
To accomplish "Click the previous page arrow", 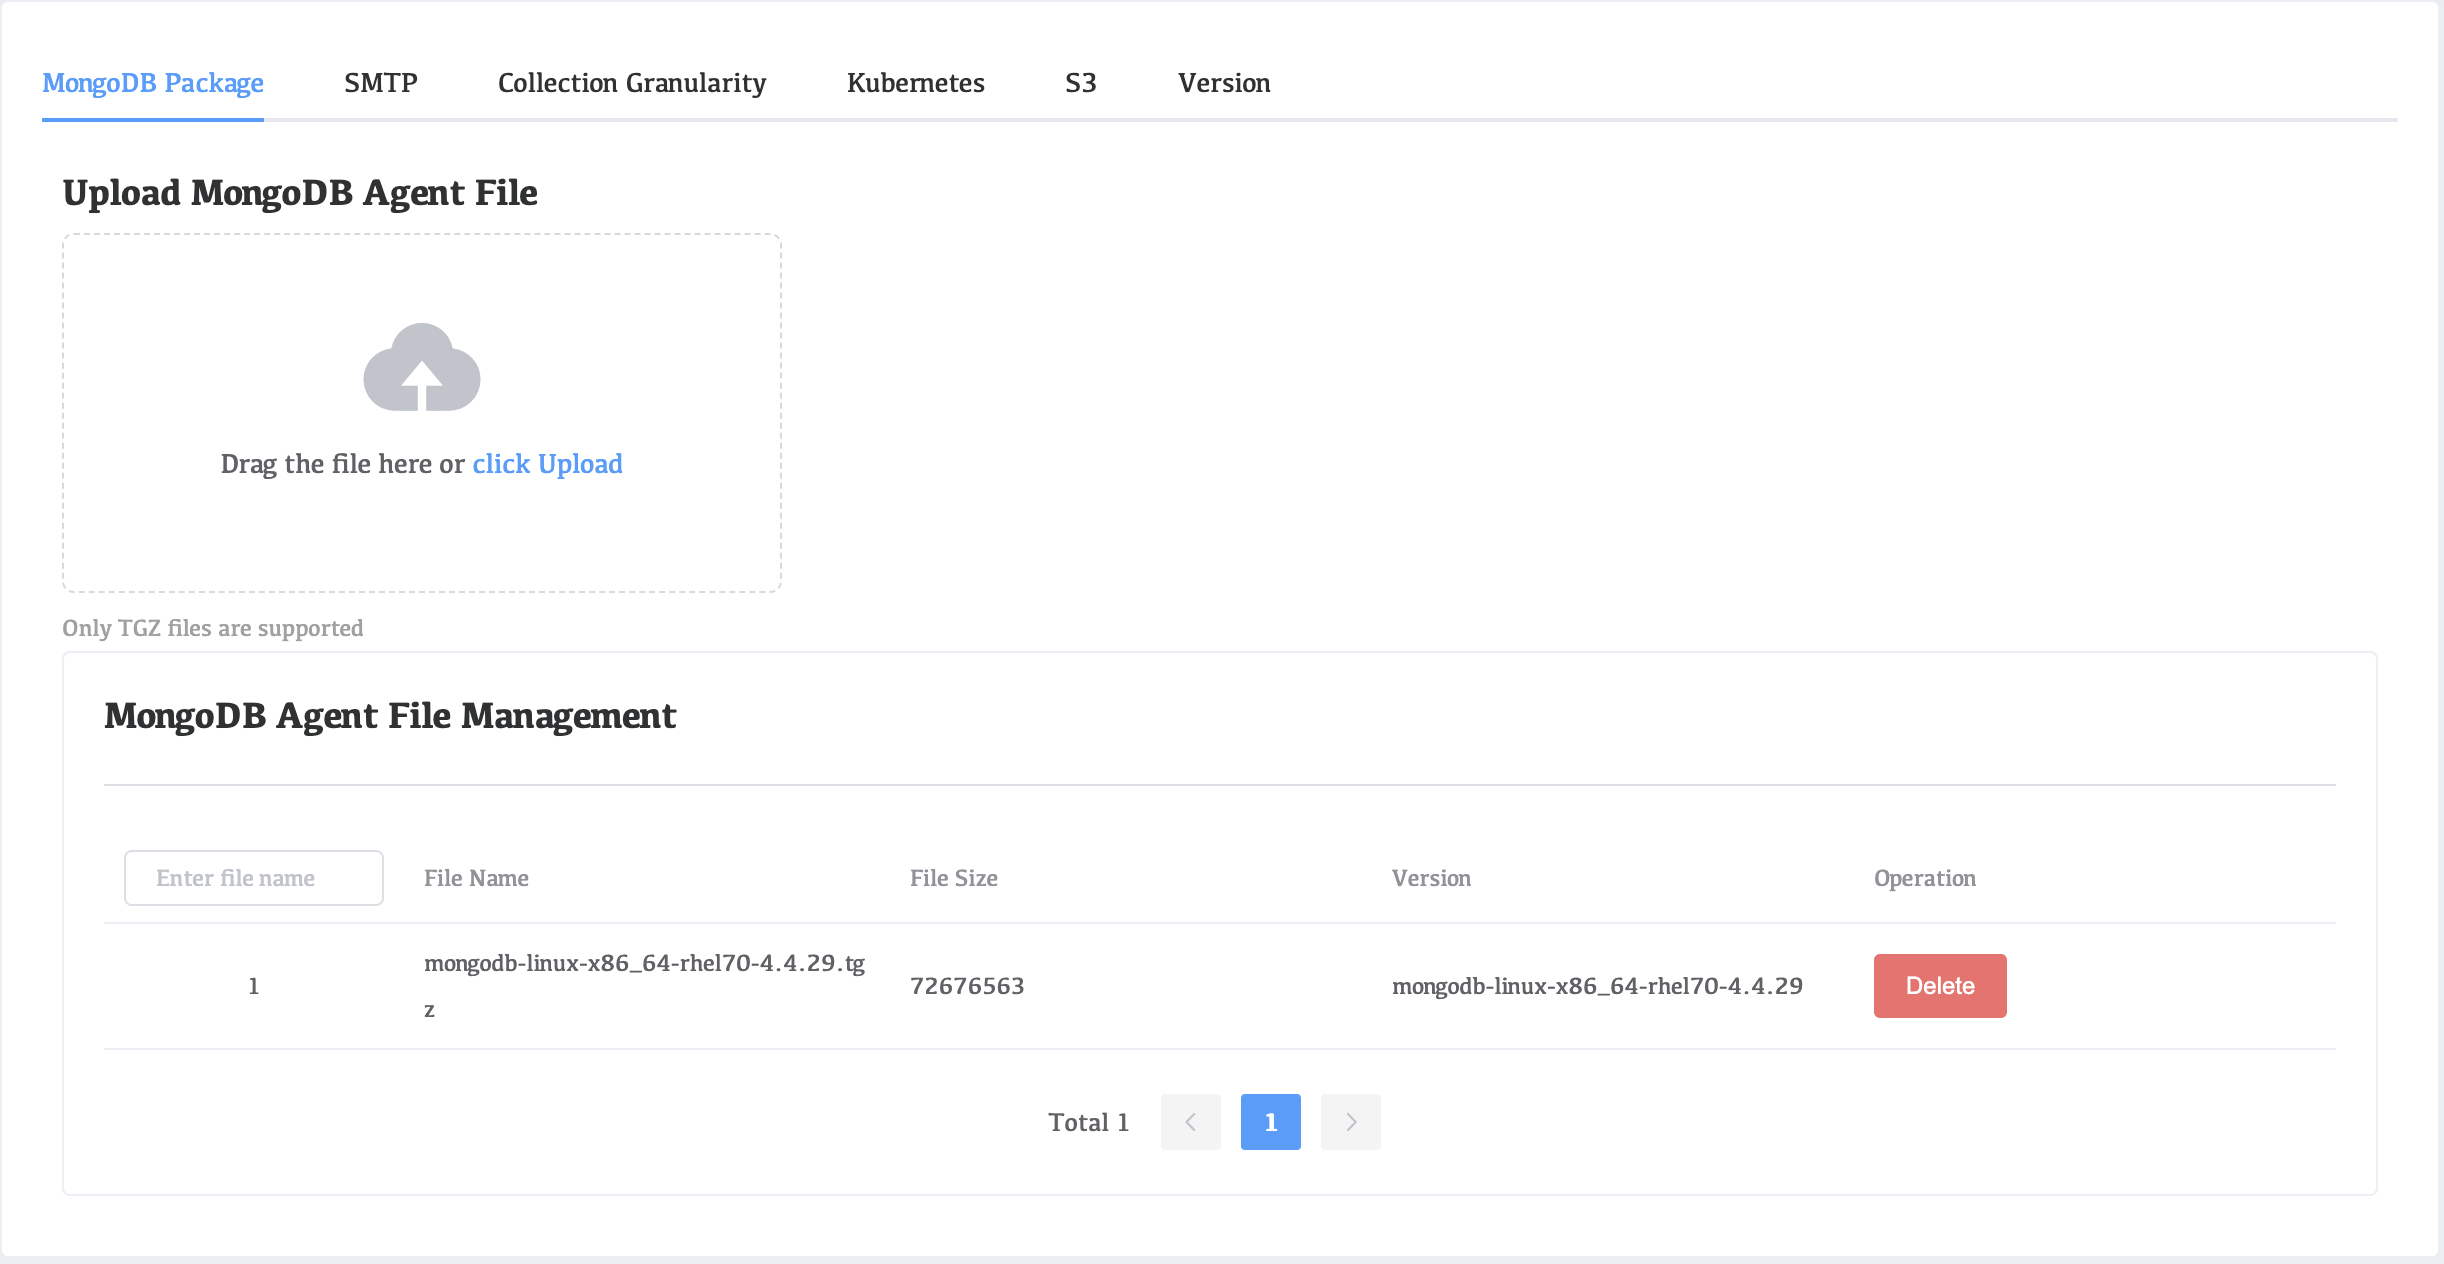I will tap(1190, 1122).
